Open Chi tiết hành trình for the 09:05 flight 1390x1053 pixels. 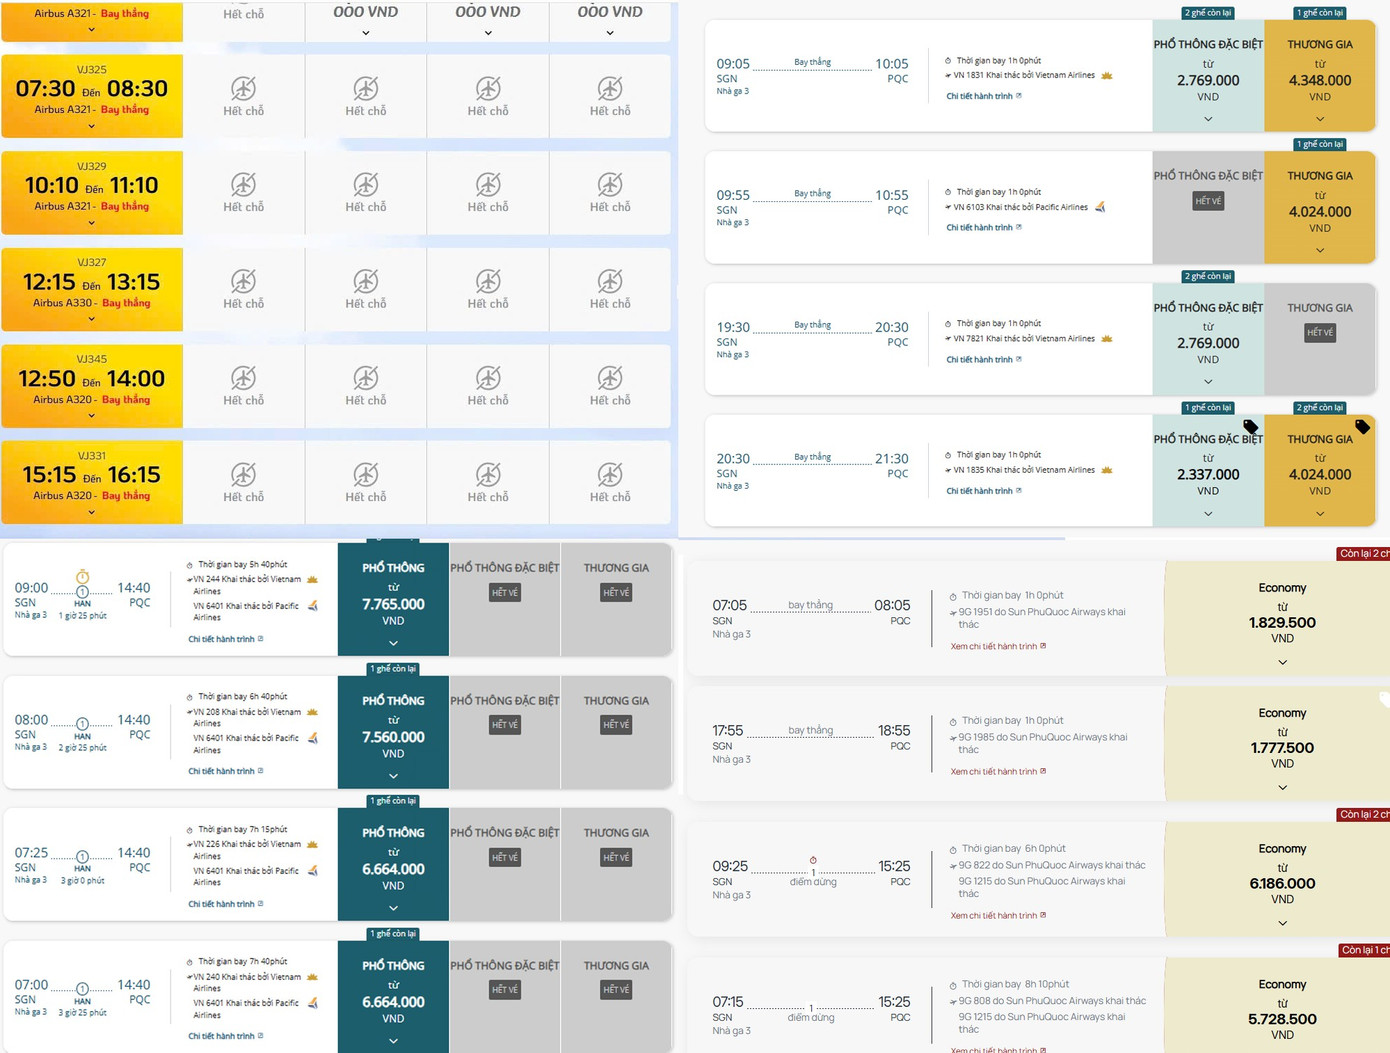pyautogui.click(x=983, y=96)
